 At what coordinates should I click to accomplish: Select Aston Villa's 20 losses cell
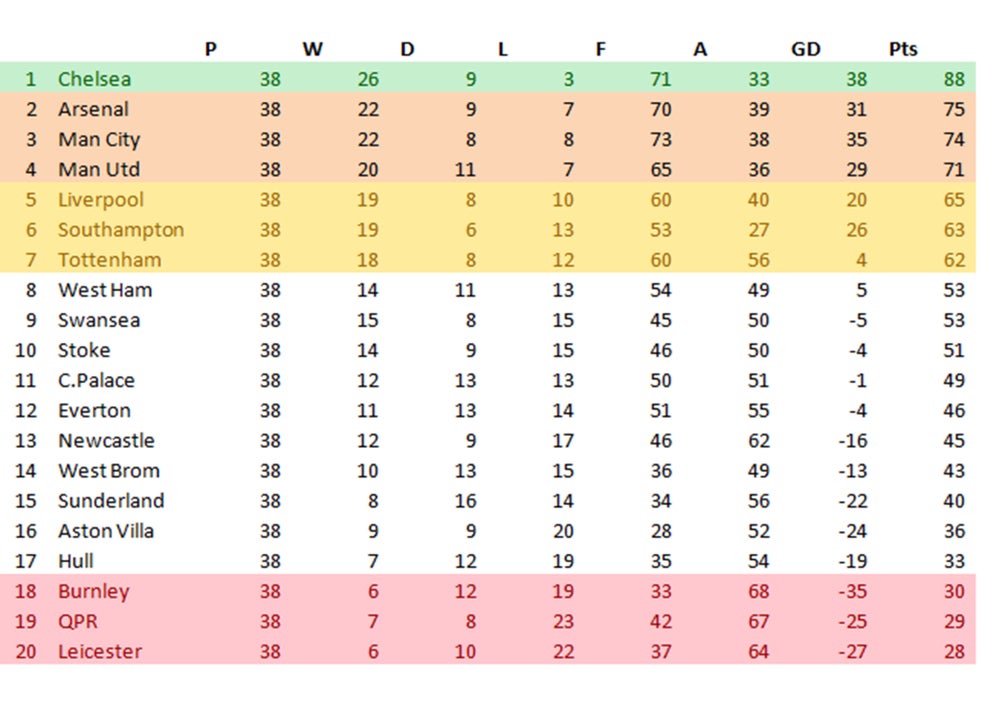pos(562,530)
